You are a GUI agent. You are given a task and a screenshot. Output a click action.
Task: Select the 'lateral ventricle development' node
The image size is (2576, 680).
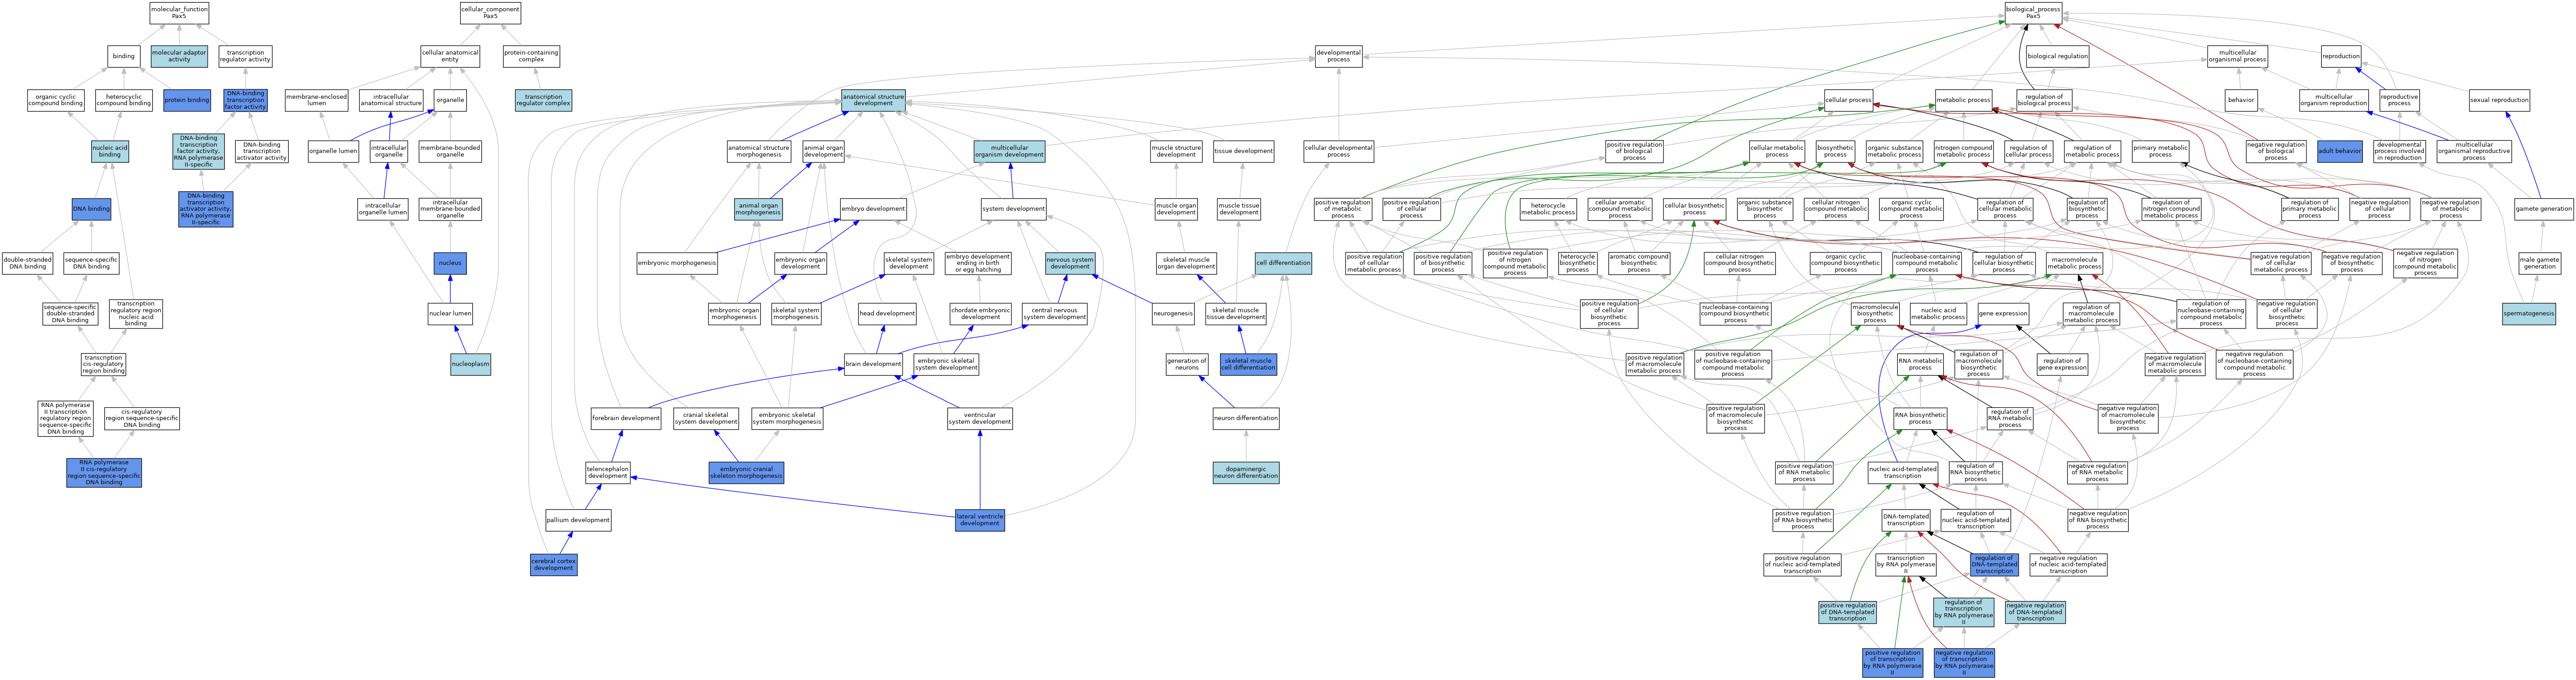click(979, 520)
